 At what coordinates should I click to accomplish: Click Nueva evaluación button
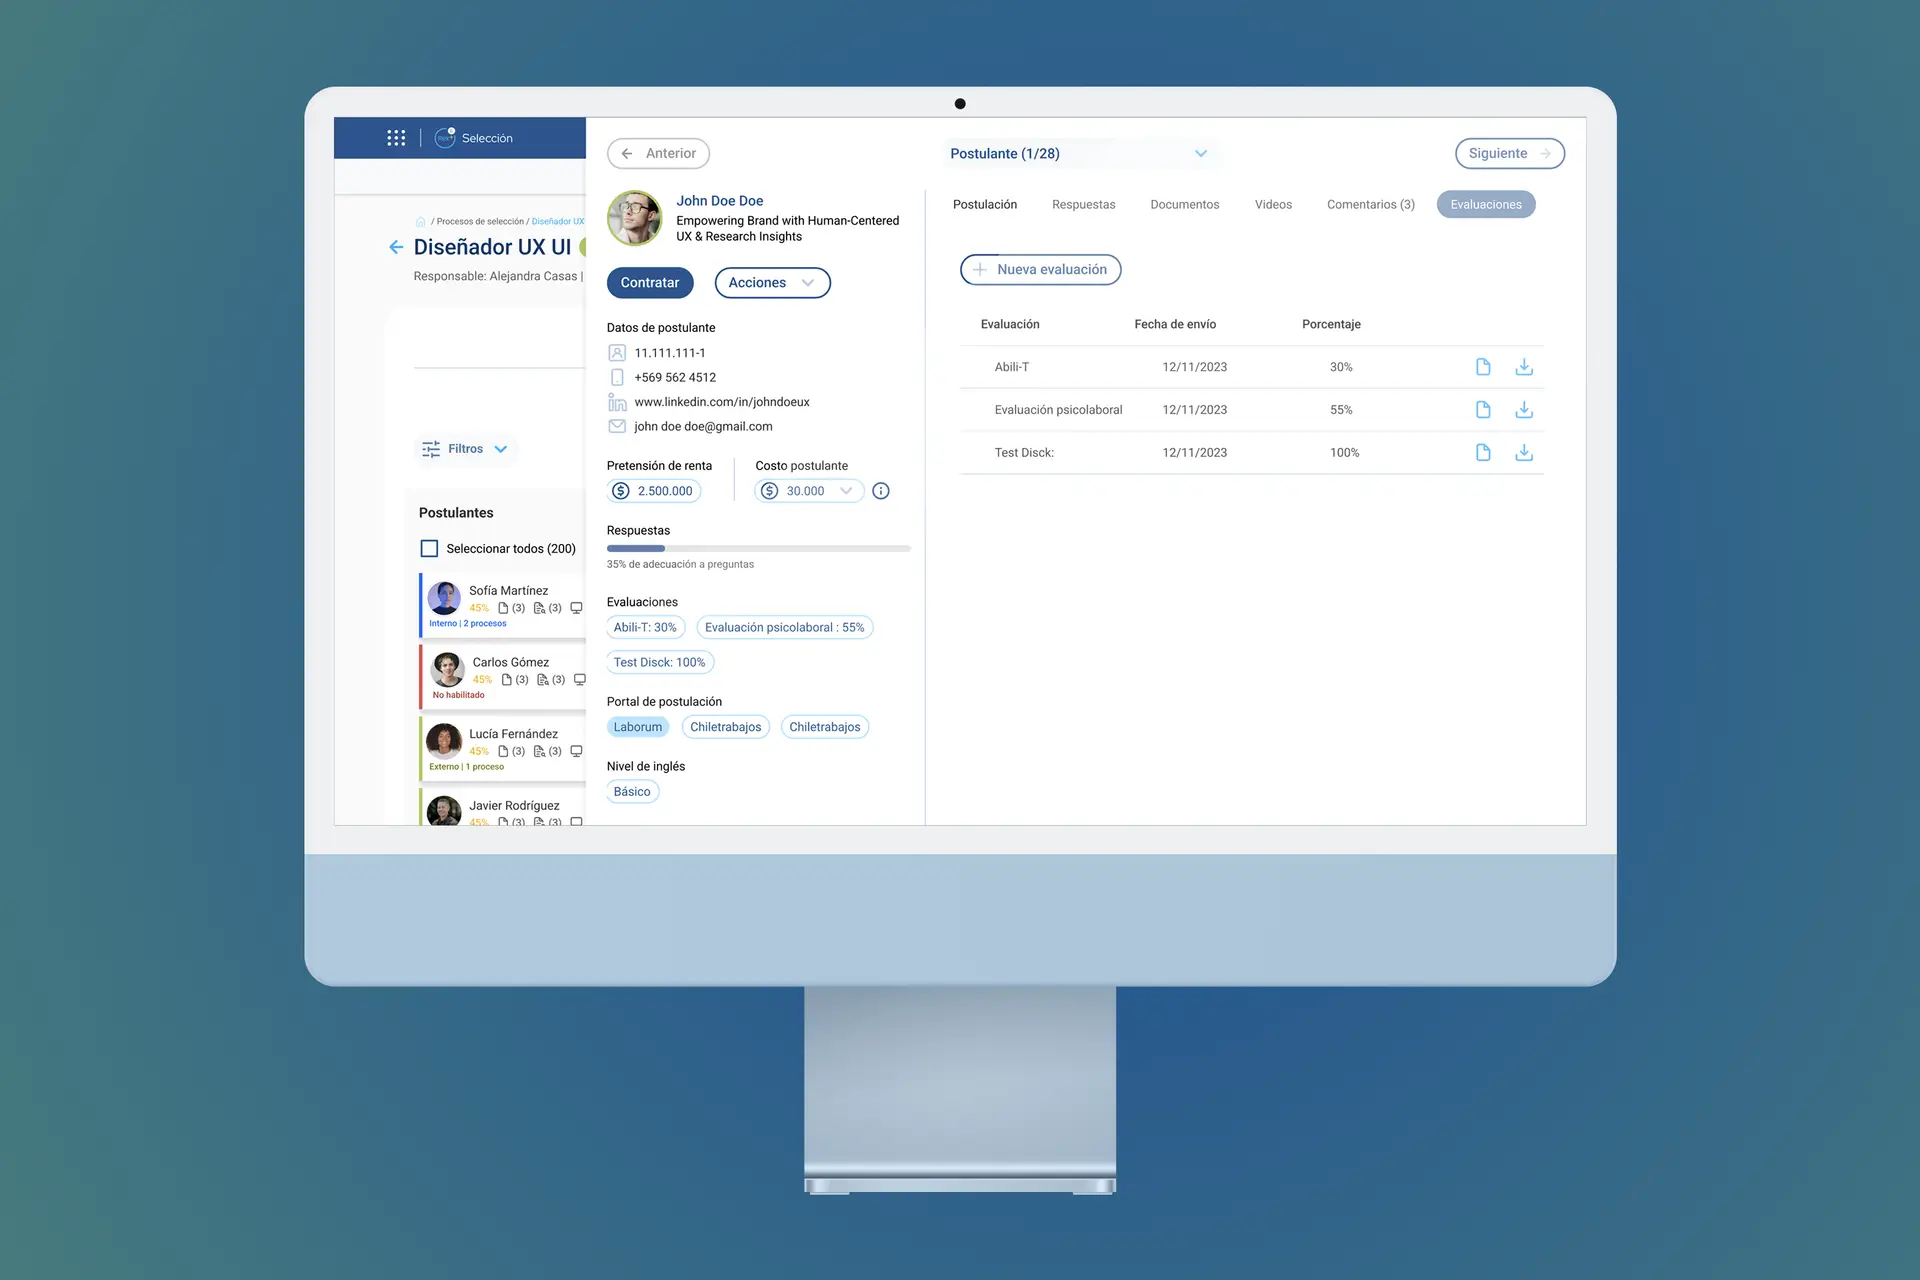coord(1040,270)
